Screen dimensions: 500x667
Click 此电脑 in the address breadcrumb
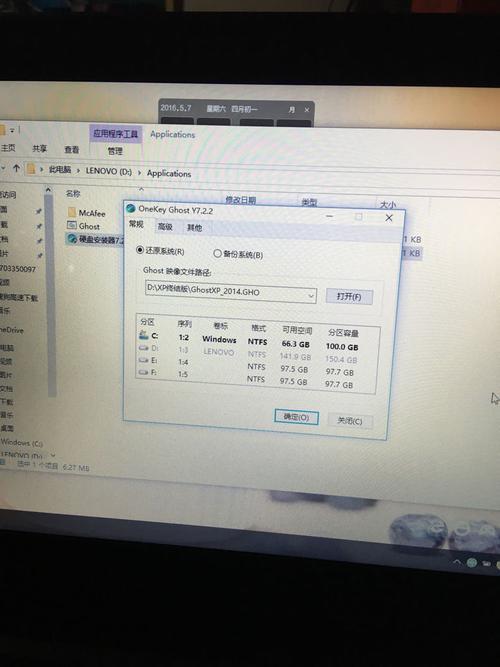point(60,170)
